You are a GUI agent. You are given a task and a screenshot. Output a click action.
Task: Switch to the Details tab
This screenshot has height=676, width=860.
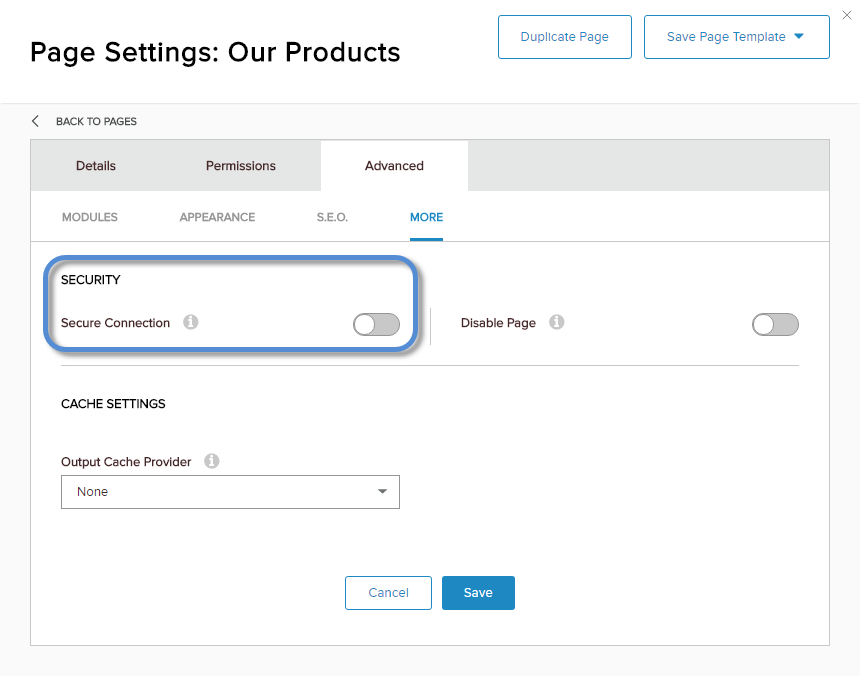tap(96, 166)
